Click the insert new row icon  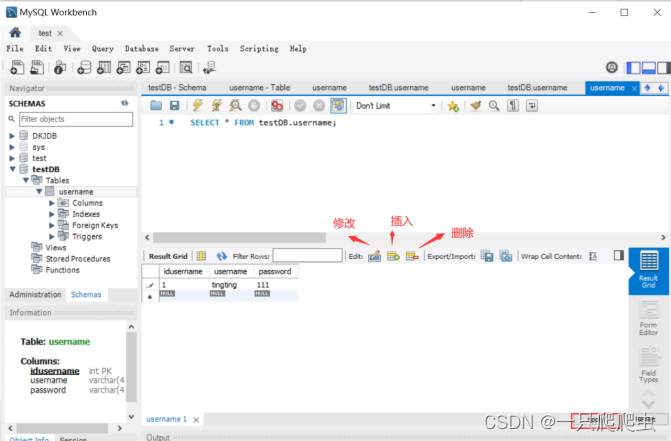coord(393,256)
